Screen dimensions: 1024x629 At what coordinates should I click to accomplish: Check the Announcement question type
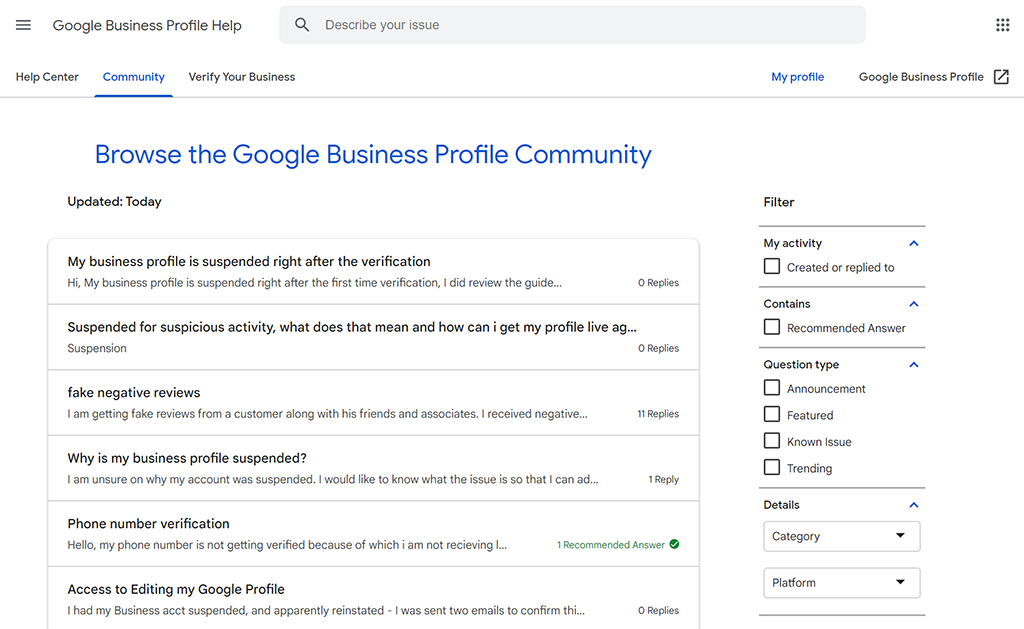(x=772, y=388)
